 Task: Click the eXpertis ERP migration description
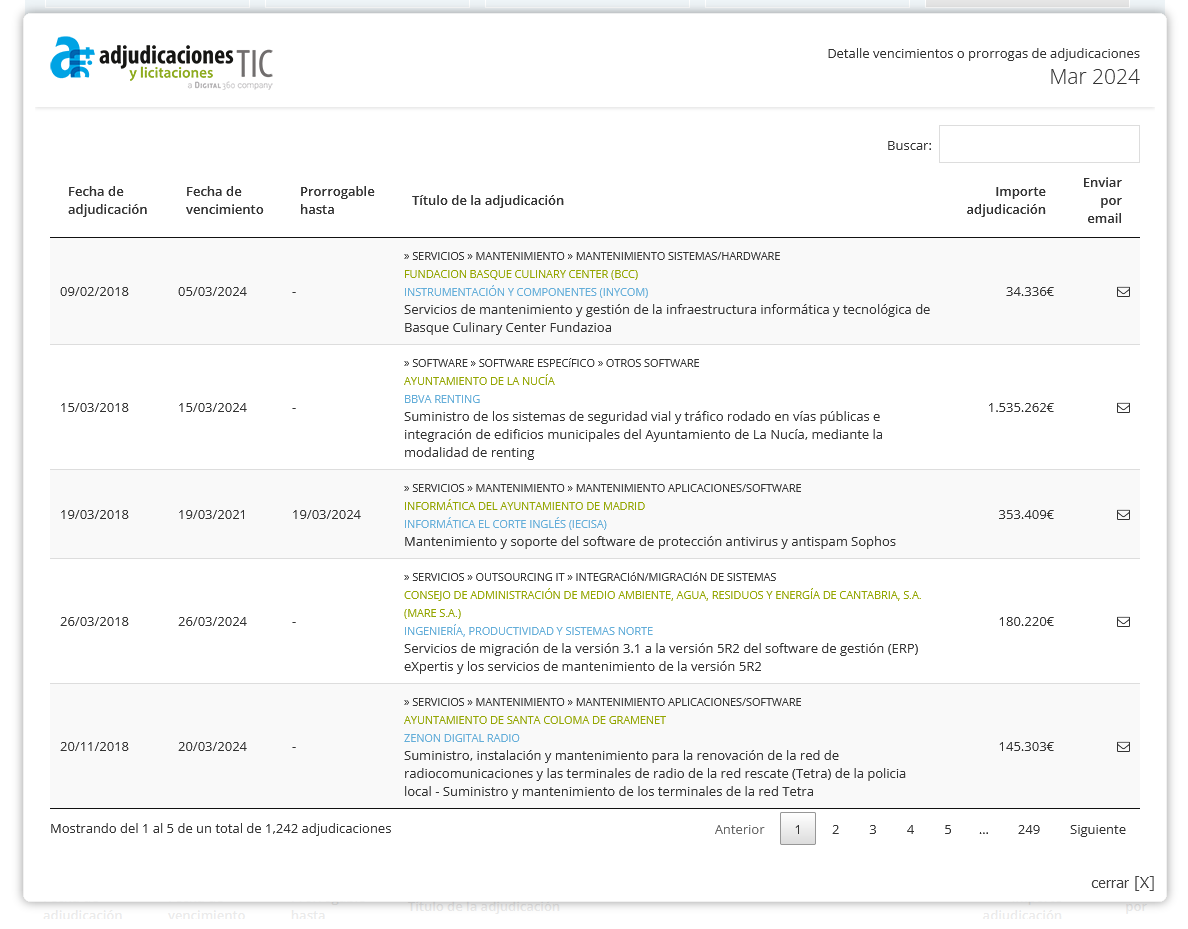pos(661,658)
